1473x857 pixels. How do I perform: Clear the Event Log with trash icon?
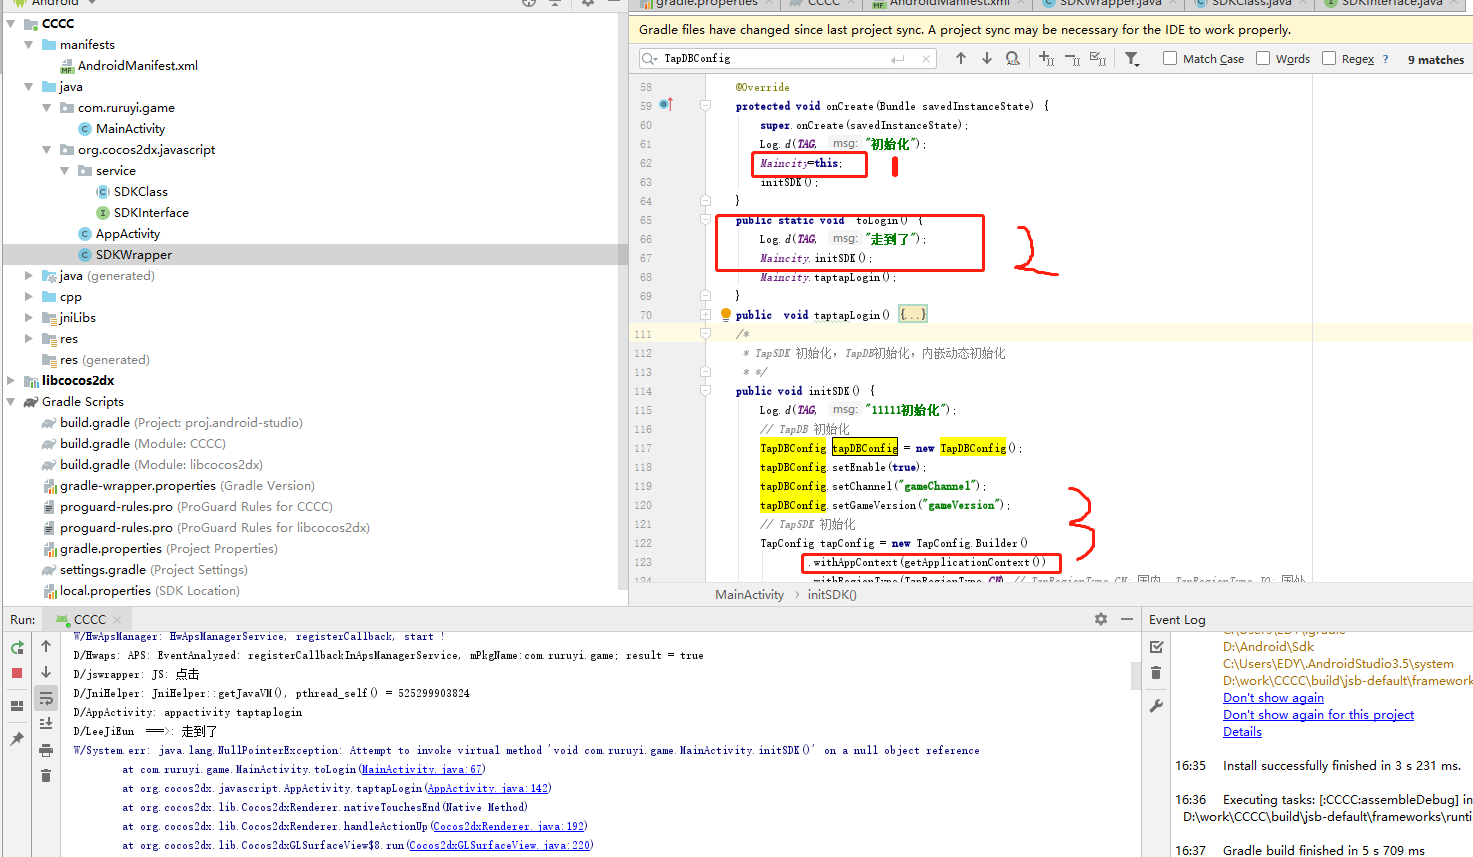(x=1156, y=673)
